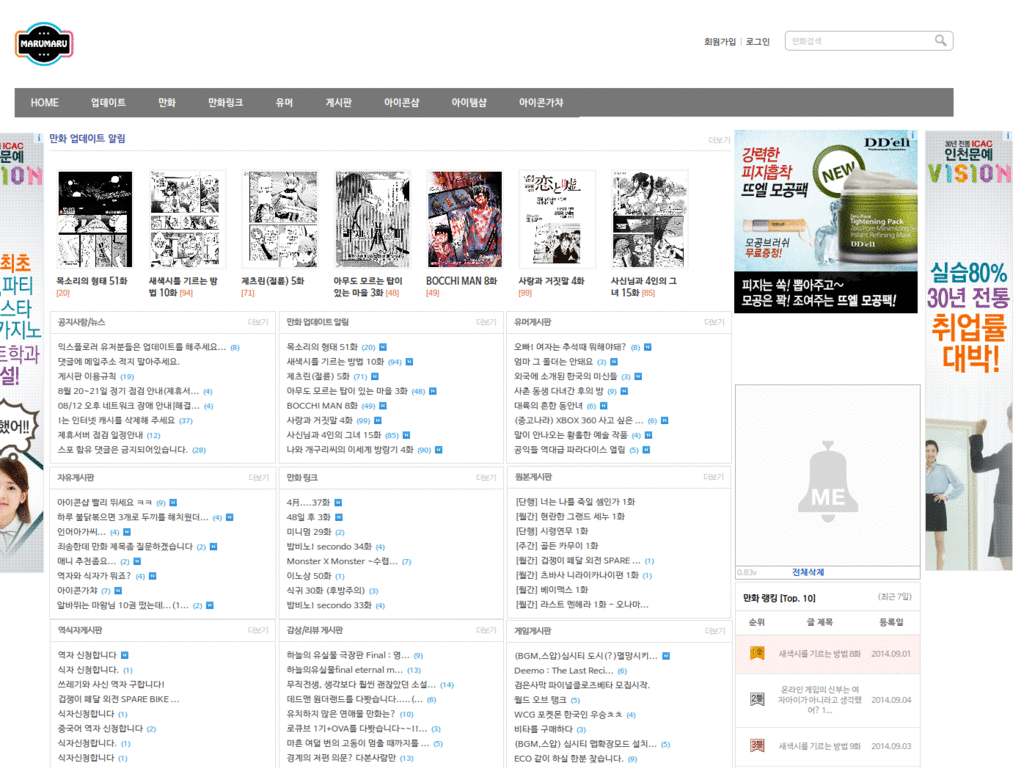The width and height of the screenshot is (1024, 768).
Task: Open 식귀 30화 (후방주의) entry
Action: pos(325,590)
